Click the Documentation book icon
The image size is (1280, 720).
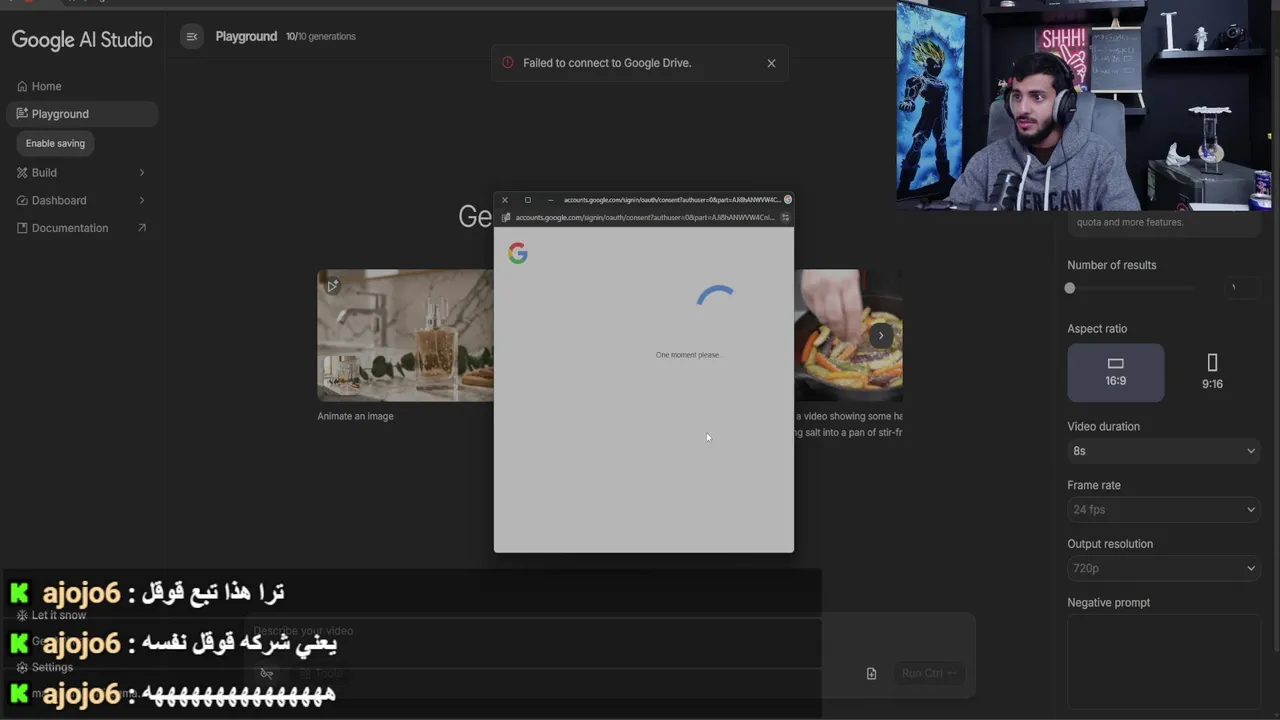point(22,228)
